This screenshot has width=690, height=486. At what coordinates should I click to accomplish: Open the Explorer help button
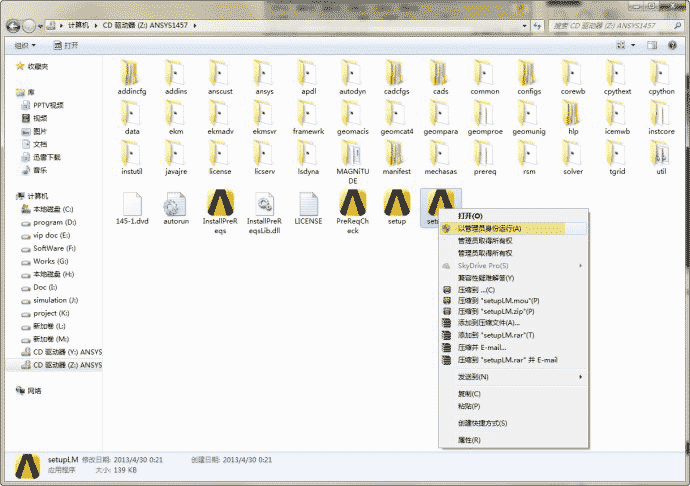[x=672, y=45]
